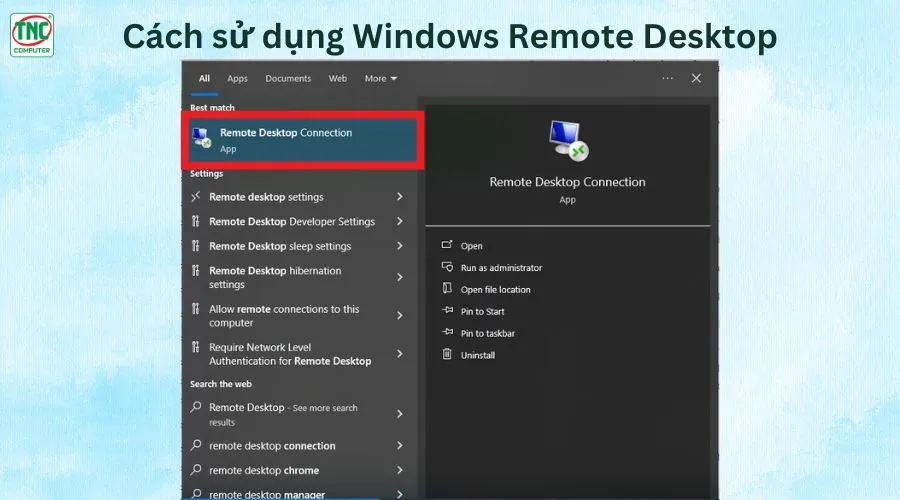The height and width of the screenshot is (500, 900).
Task: Click search icon beside remote desktop chrome
Action: (196, 470)
